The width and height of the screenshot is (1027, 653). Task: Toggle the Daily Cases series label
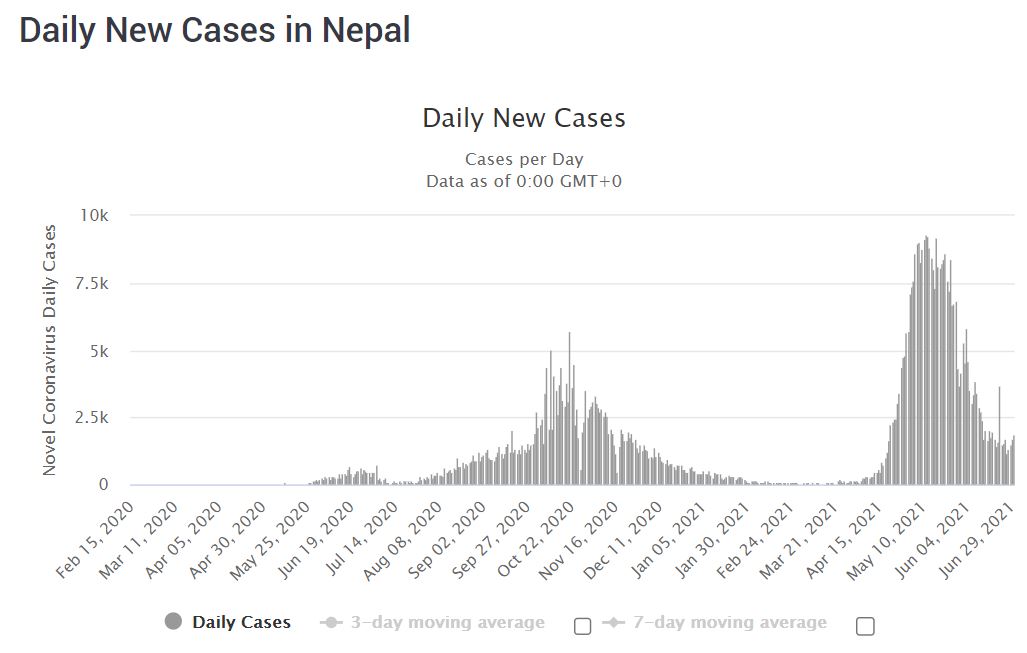click(x=241, y=622)
